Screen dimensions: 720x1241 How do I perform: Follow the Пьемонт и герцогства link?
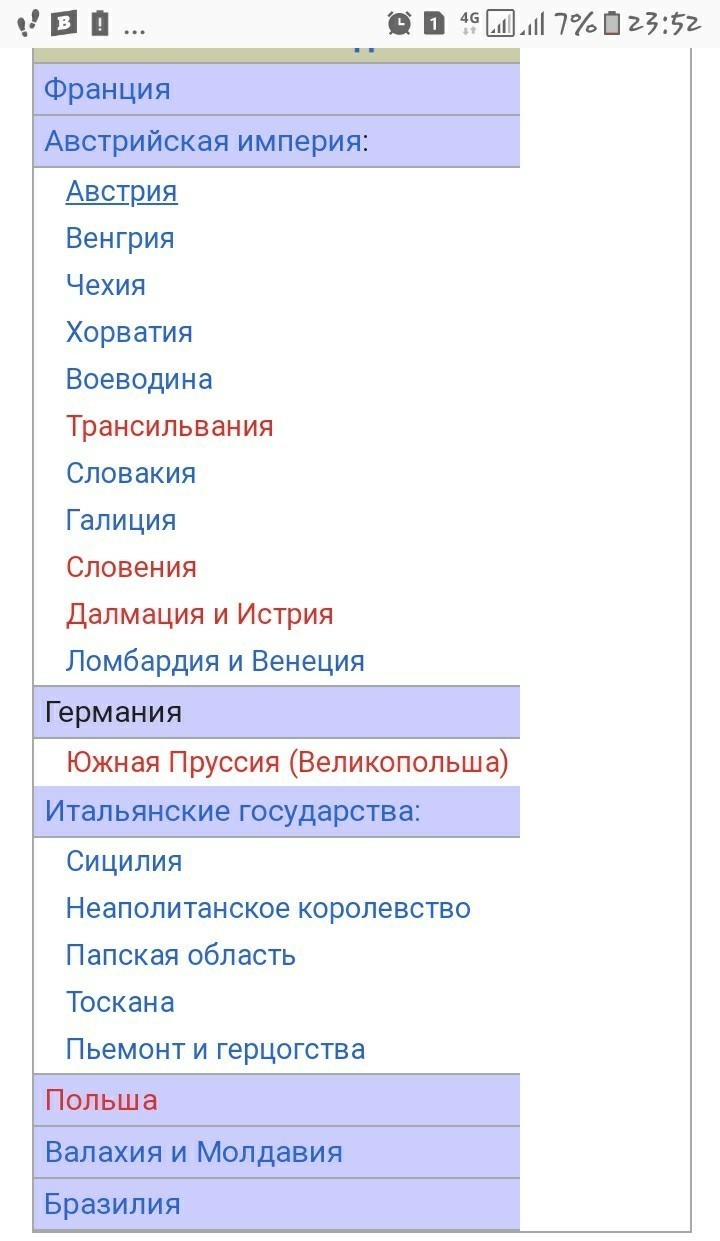pyautogui.click(x=215, y=1049)
